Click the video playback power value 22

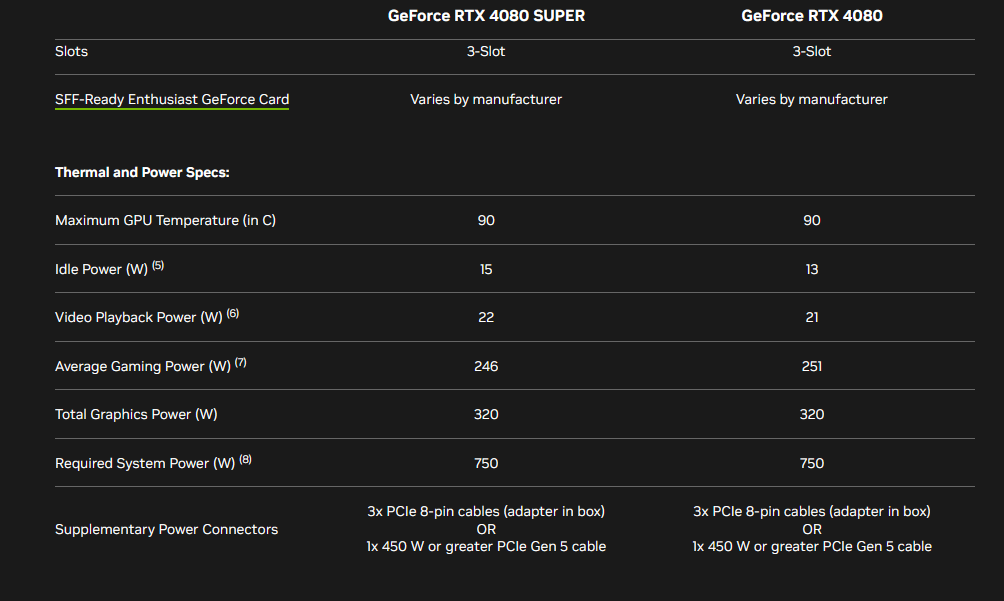click(486, 317)
